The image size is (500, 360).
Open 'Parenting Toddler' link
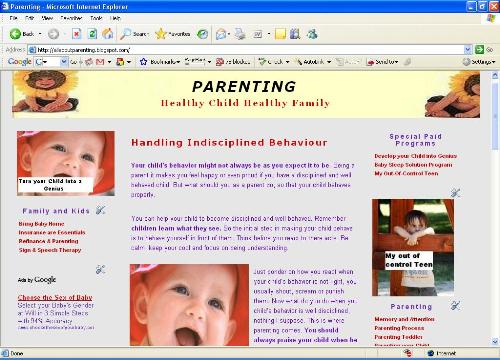tap(398, 337)
